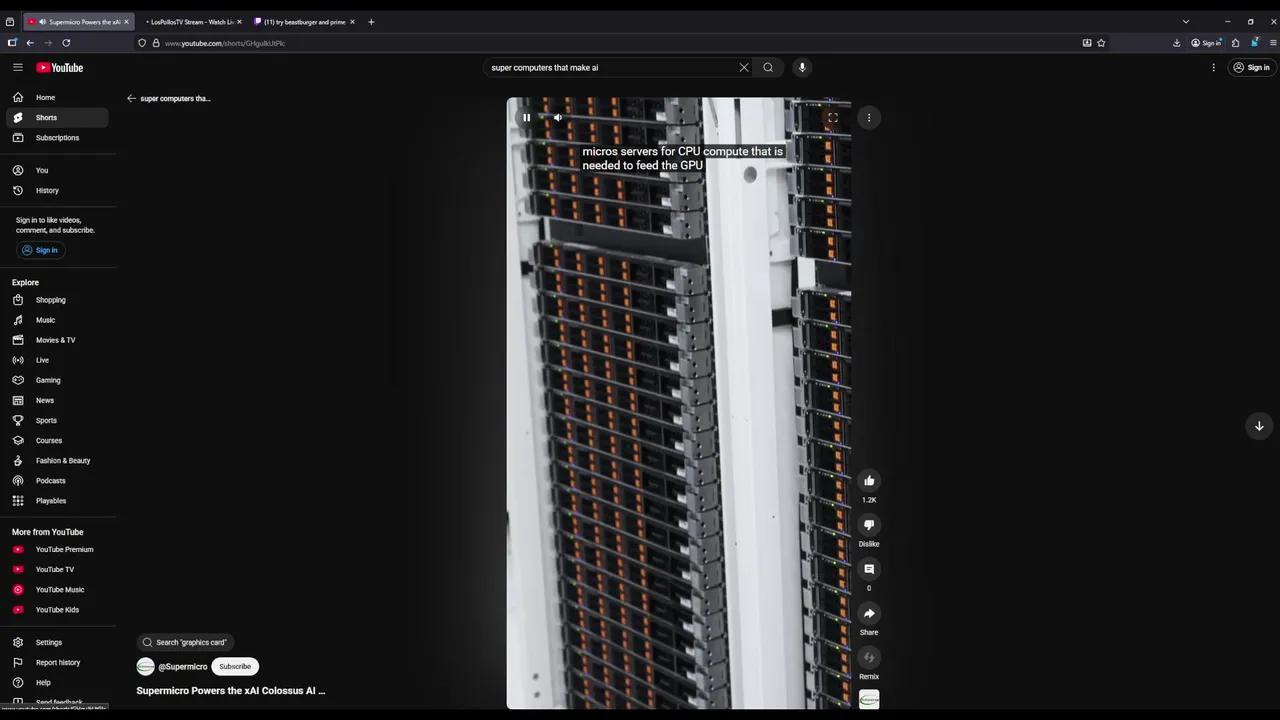This screenshot has width=1280, height=720.
Task: Share this Short
Action: 869,613
